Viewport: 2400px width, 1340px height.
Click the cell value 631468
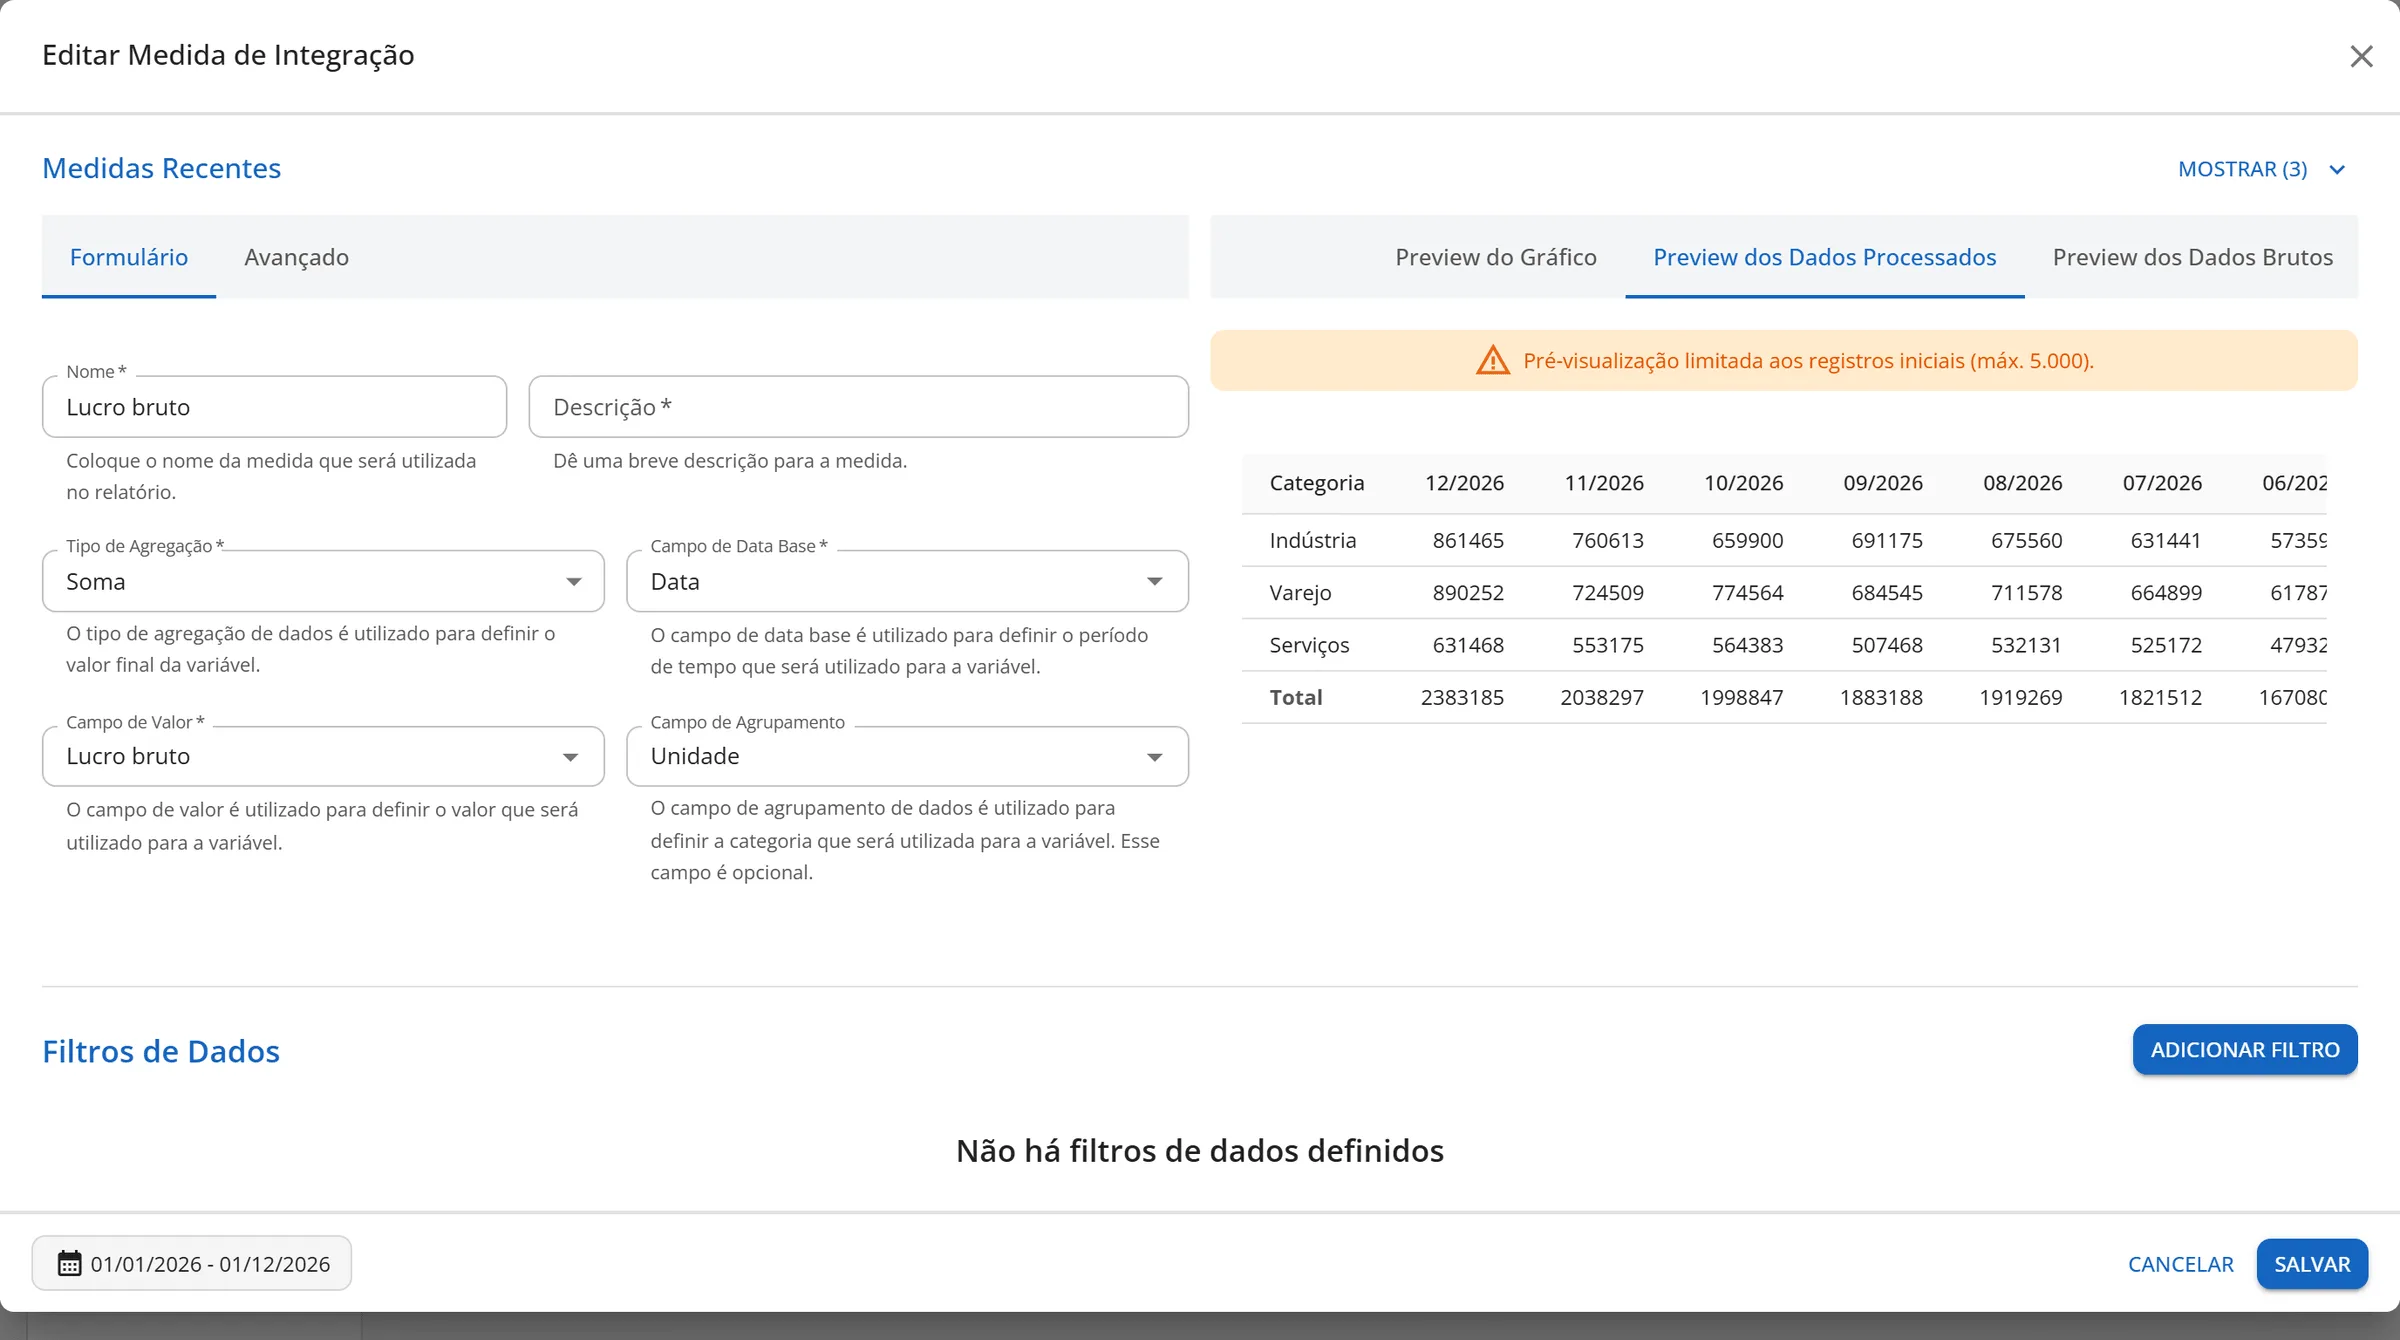(1468, 645)
